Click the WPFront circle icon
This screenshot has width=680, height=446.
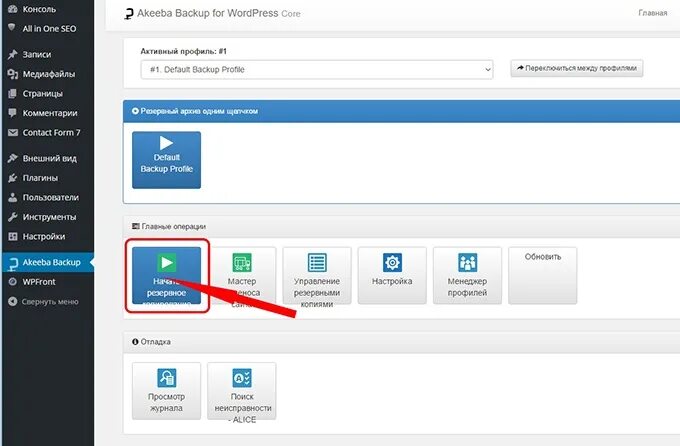[x=13, y=282]
